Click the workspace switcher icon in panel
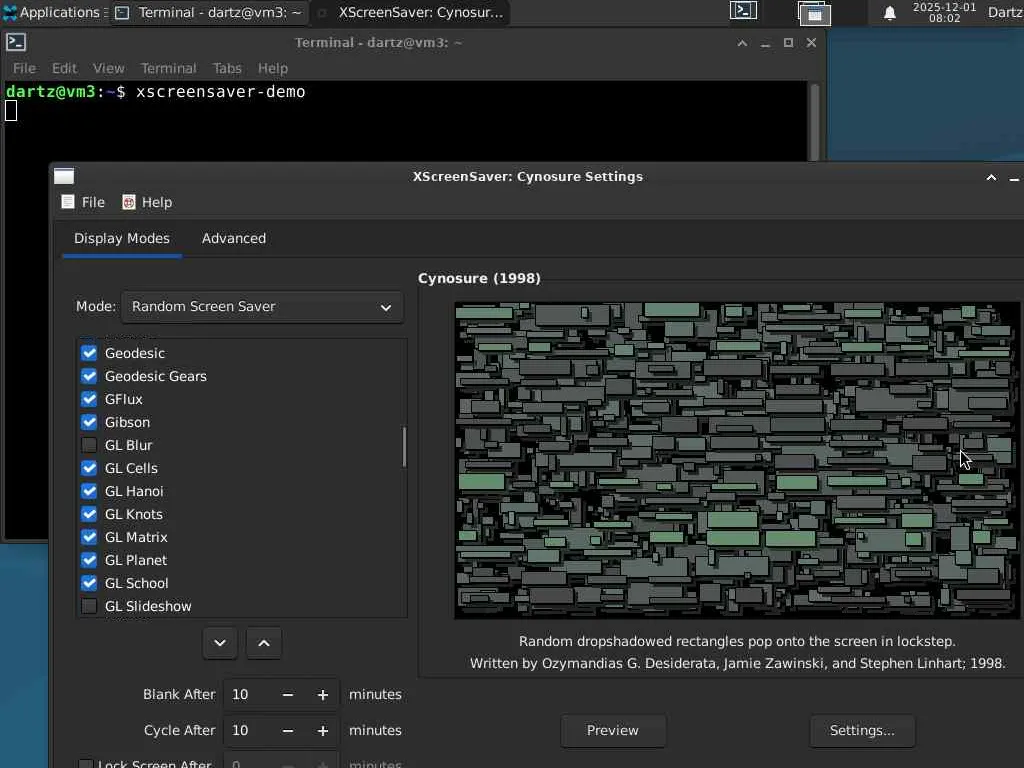Screen dimensions: 1024x768 [814, 13]
